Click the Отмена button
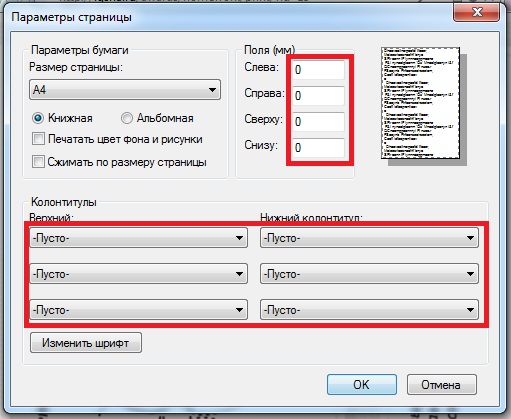Screen dimensions: 511x419 (442, 384)
